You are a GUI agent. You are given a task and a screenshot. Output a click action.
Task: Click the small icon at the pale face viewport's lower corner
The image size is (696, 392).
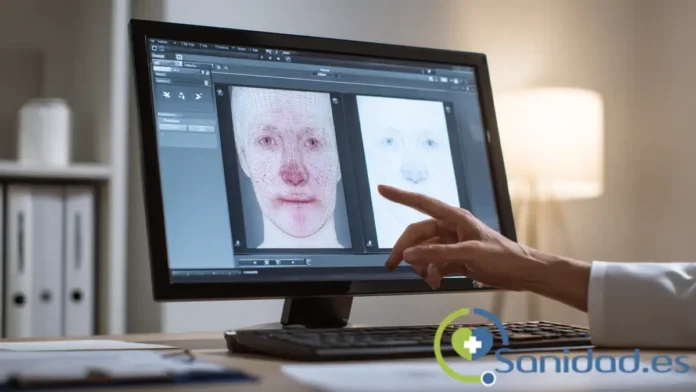click(x=369, y=243)
